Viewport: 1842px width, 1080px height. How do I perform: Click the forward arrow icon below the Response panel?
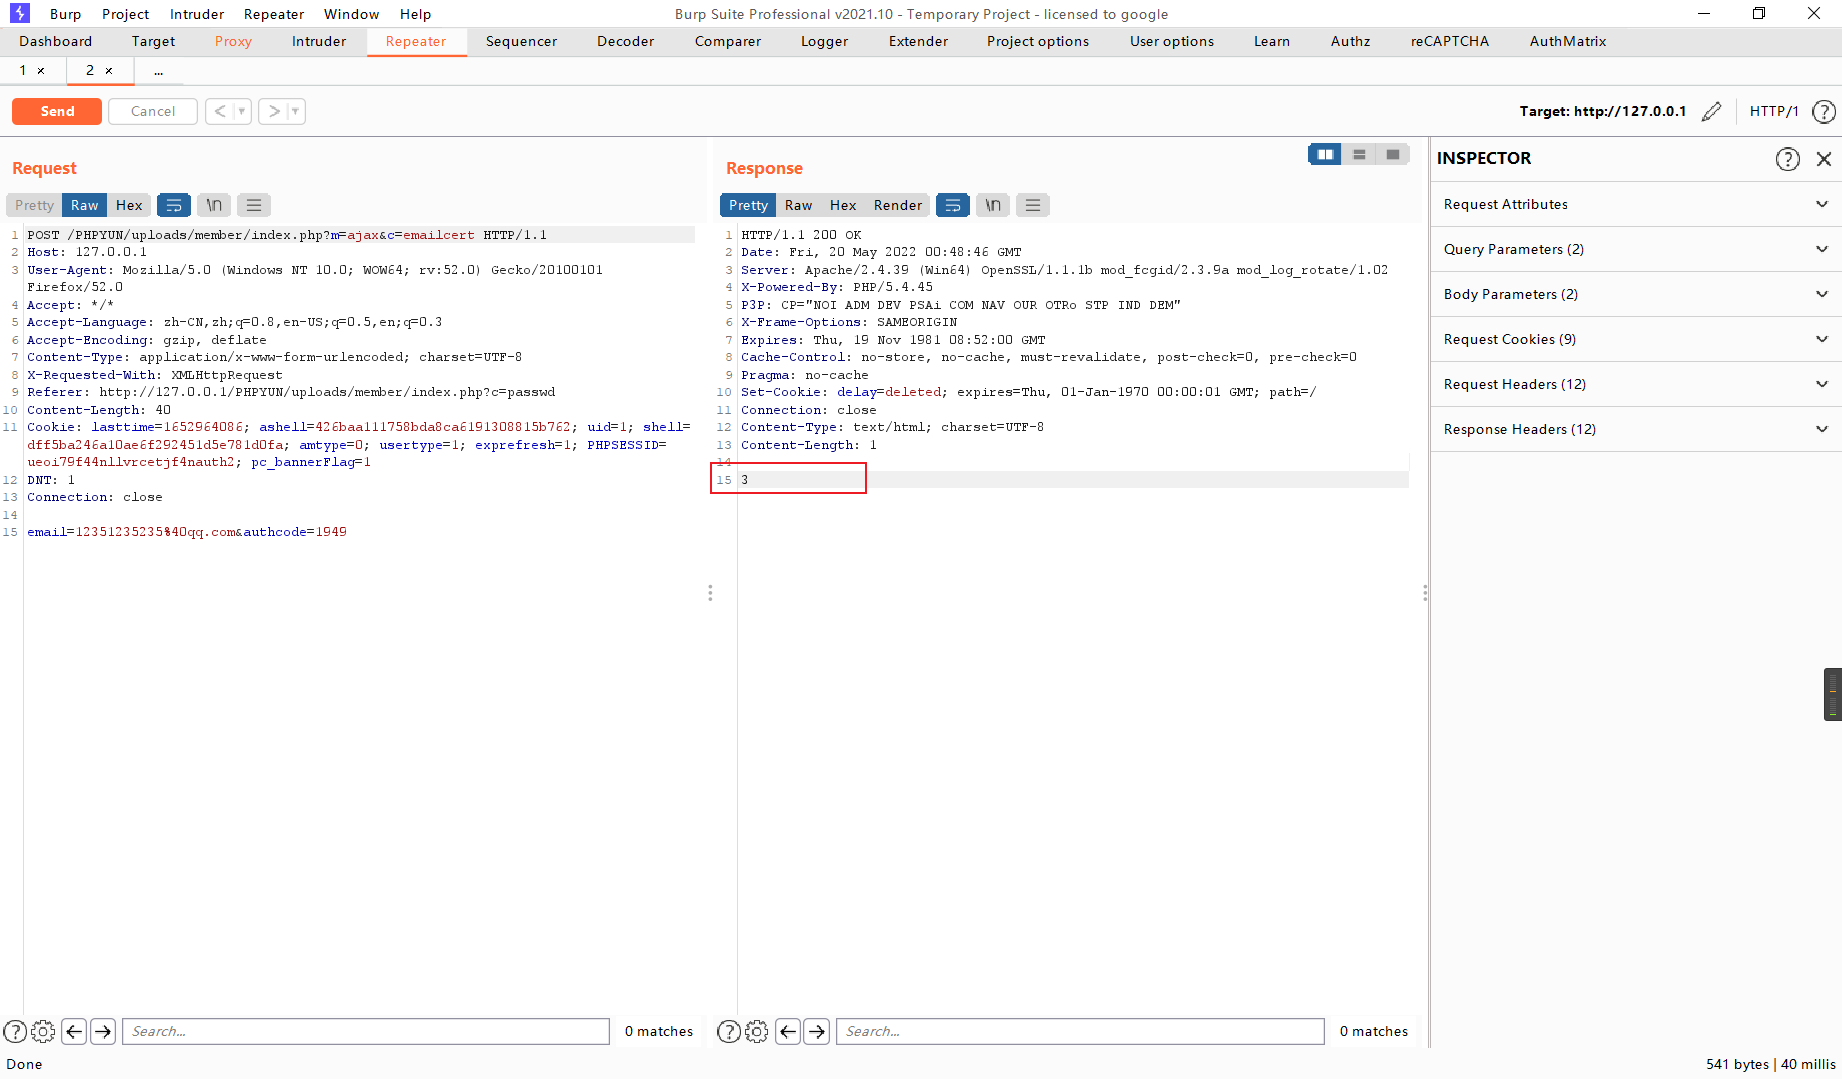[x=817, y=1031]
